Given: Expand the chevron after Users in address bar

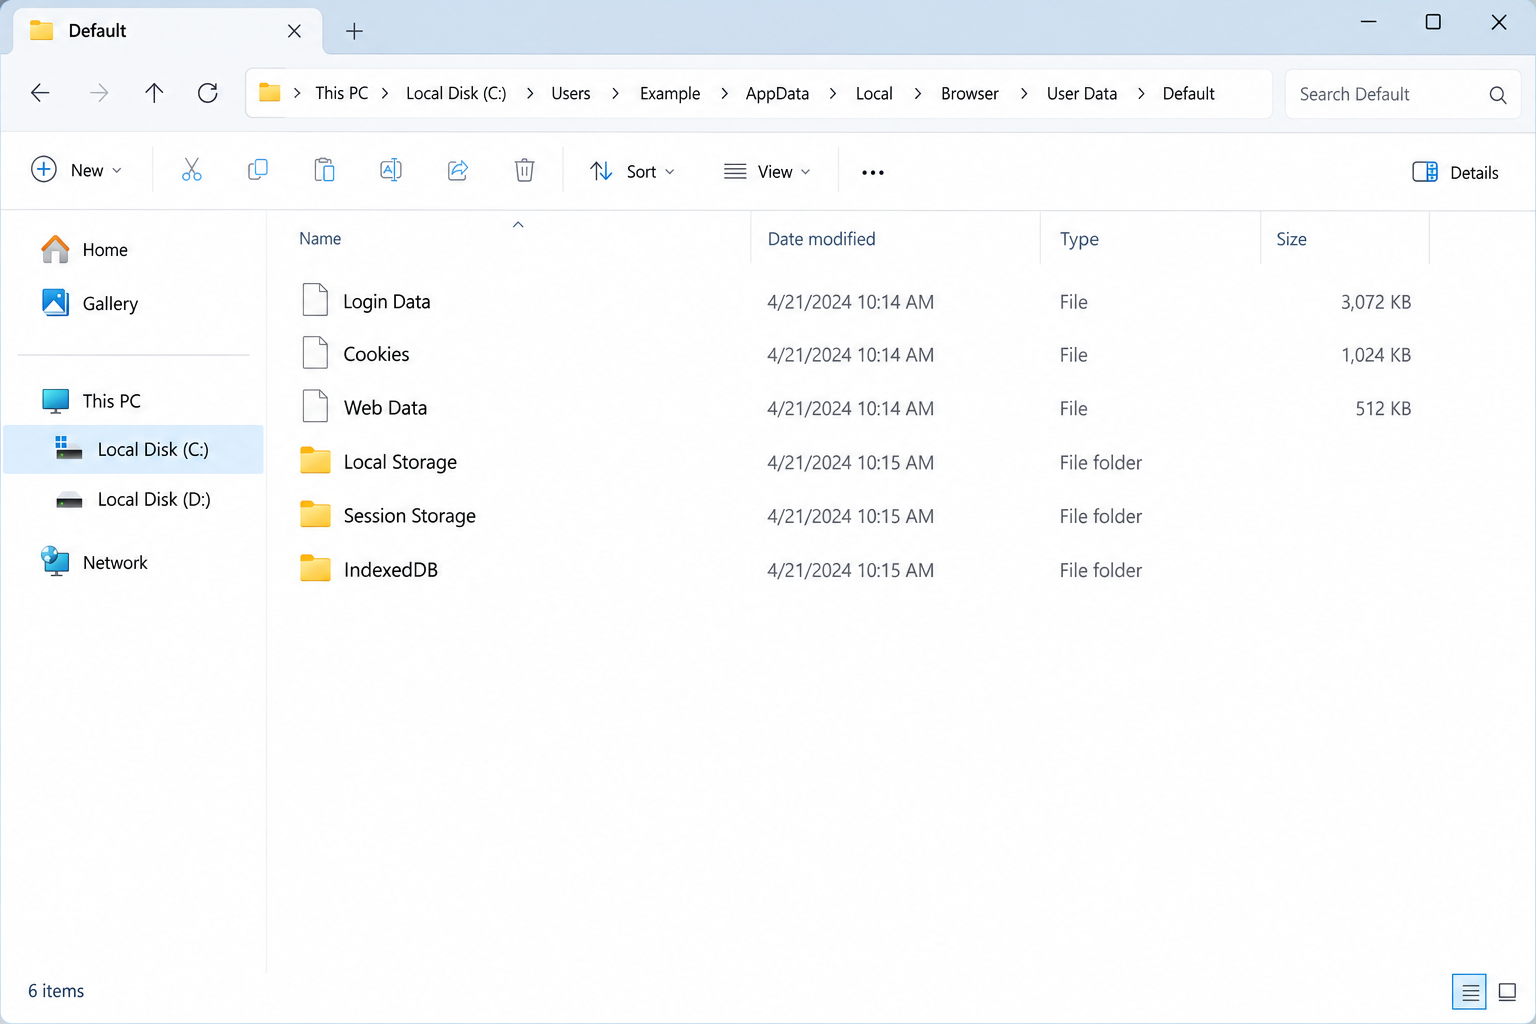Looking at the screenshot, I should [x=615, y=93].
